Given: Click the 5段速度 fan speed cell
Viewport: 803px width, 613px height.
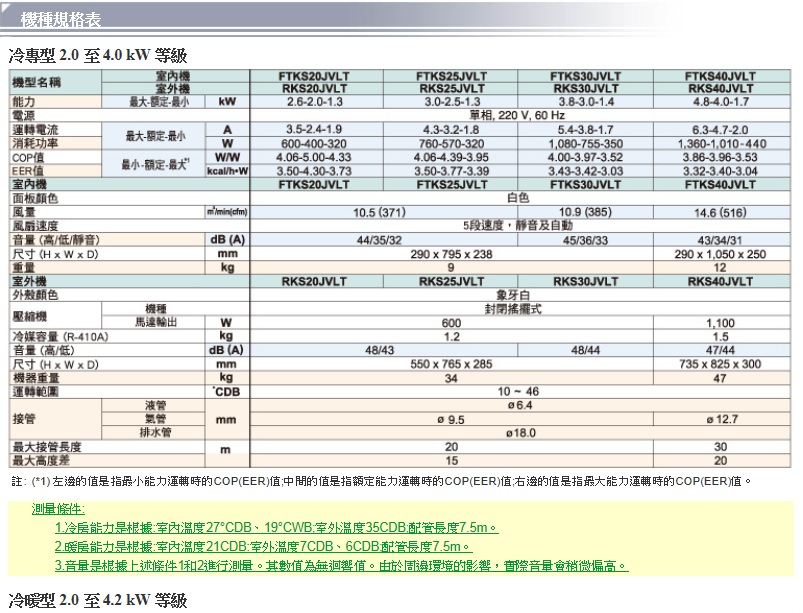Looking at the screenshot, I should pyautogui.click(x=513, y=226).
